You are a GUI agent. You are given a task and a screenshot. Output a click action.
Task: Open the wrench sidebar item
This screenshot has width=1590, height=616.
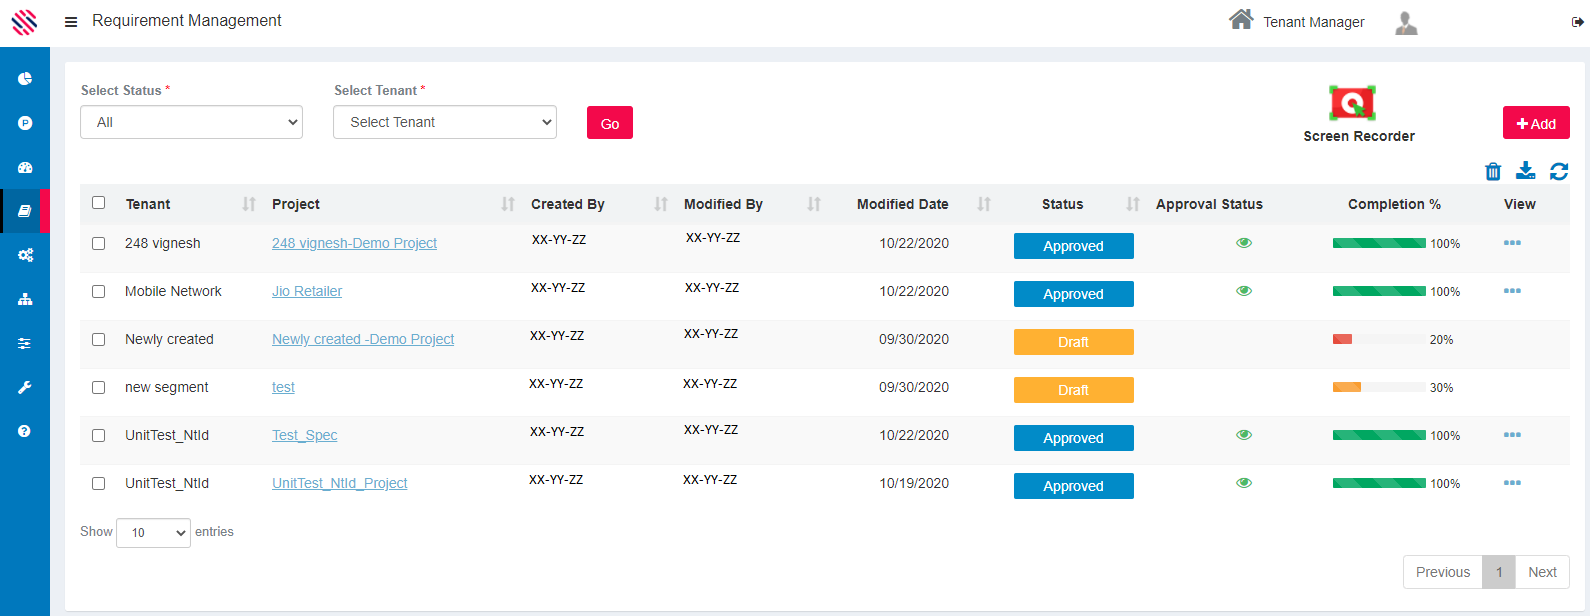[x=25, y=387]
